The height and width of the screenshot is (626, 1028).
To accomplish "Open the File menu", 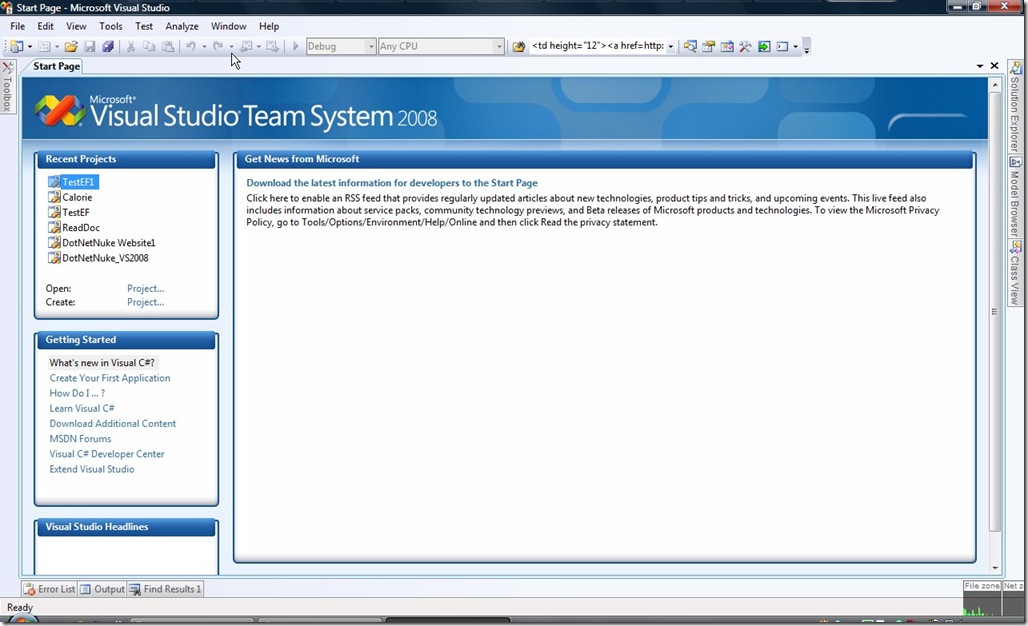I will (18, 26).
